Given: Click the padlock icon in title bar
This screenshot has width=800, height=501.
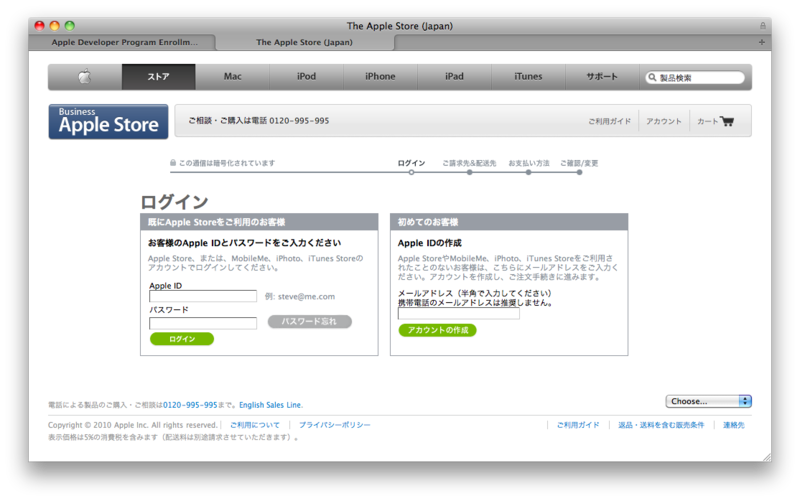Looking at the screenshot, I should pyautogui.click(x=763, y=26).
